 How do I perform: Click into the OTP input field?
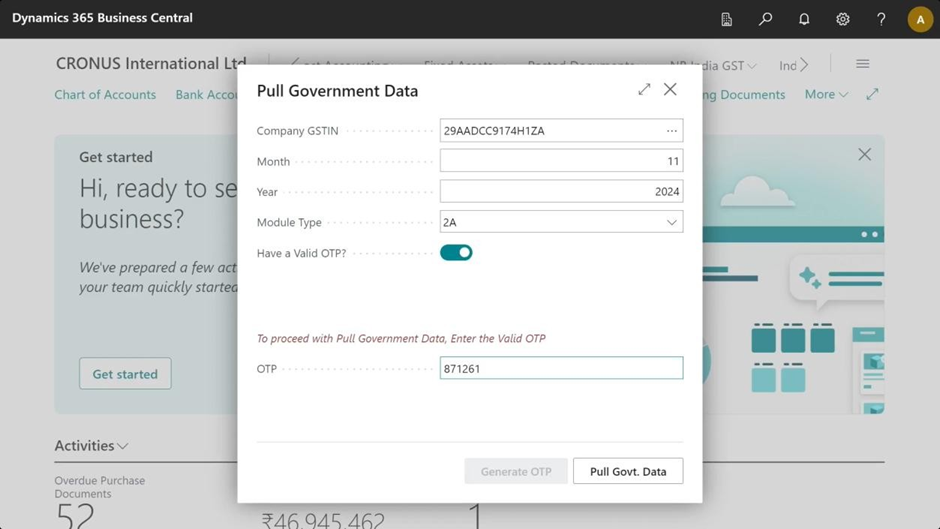561,369
